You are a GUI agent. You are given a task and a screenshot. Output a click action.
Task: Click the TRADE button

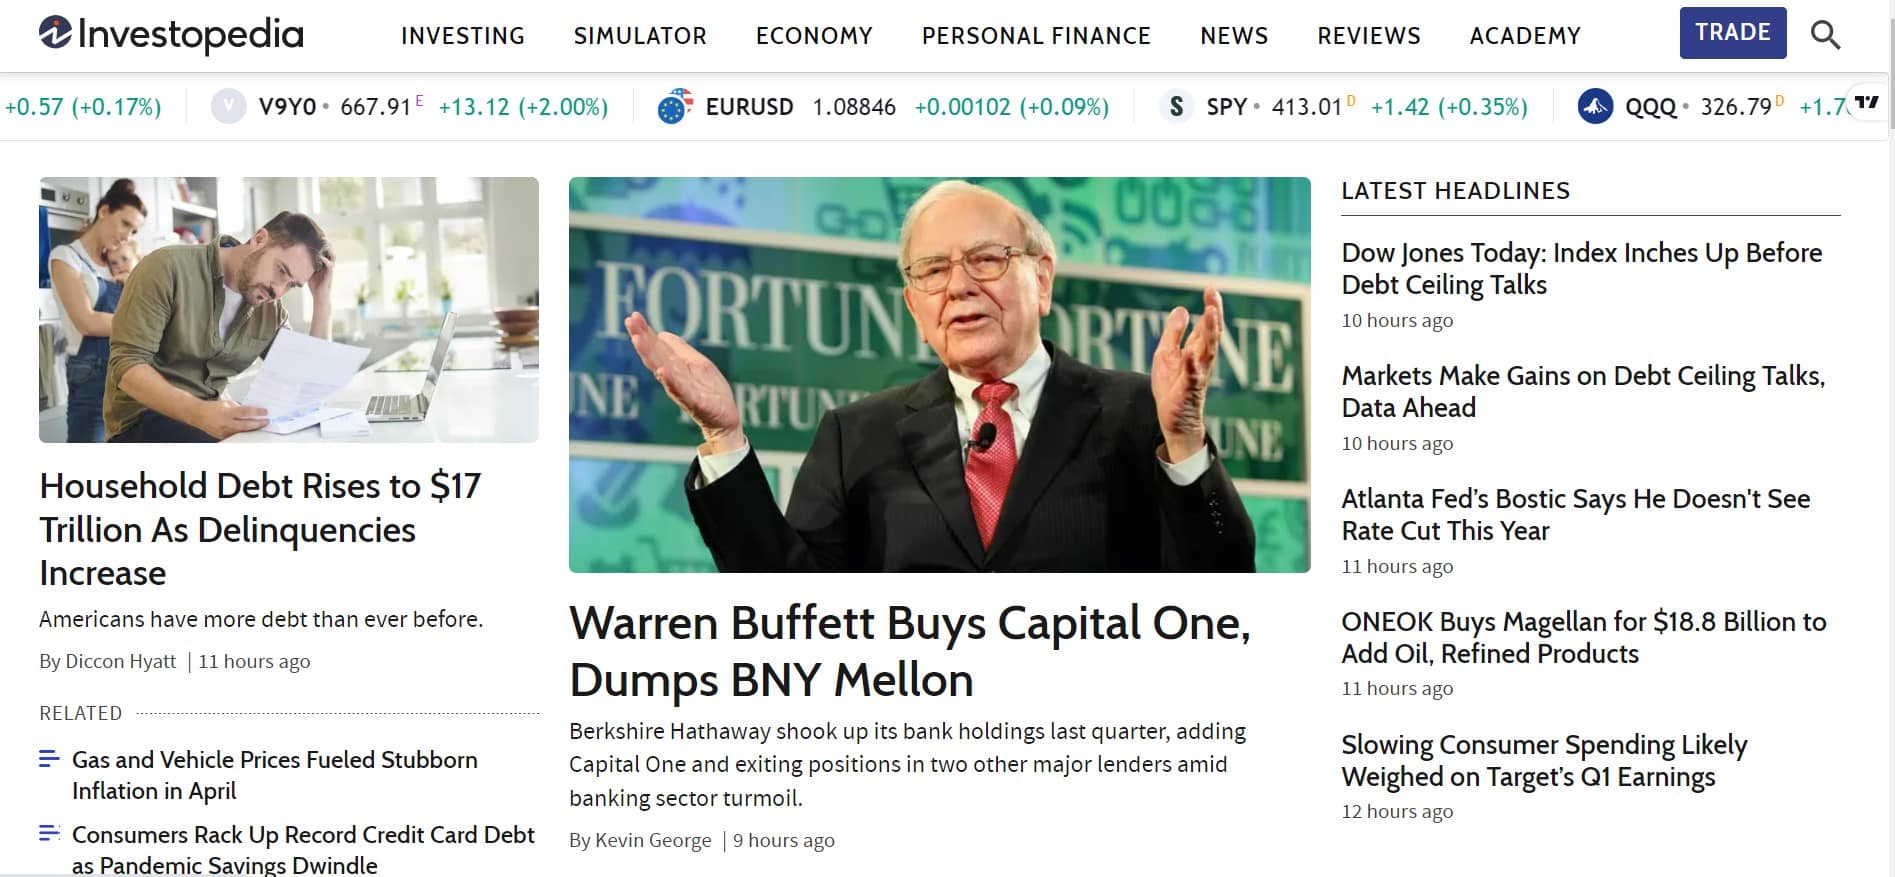pyautogui.click(x=1733, y=31)
